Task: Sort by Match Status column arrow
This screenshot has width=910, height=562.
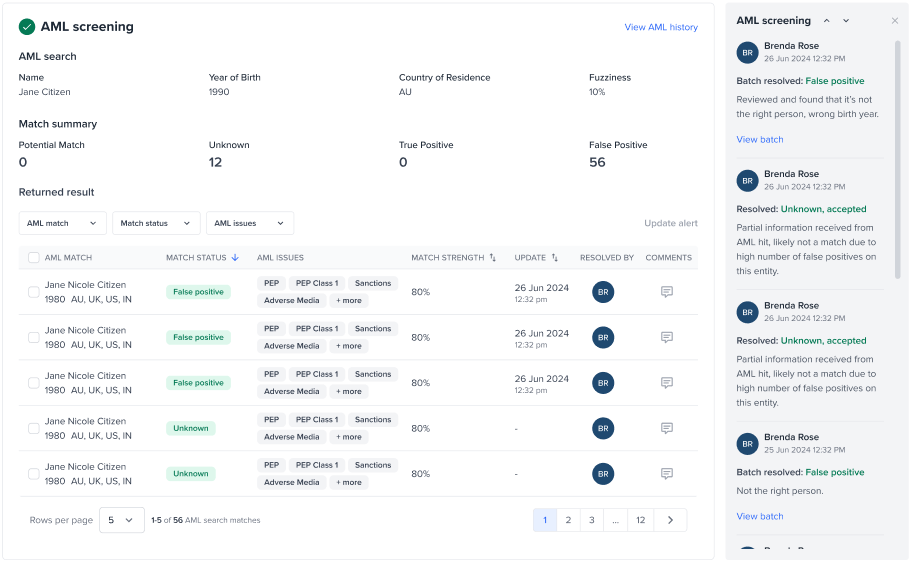Action: [235, 258]
